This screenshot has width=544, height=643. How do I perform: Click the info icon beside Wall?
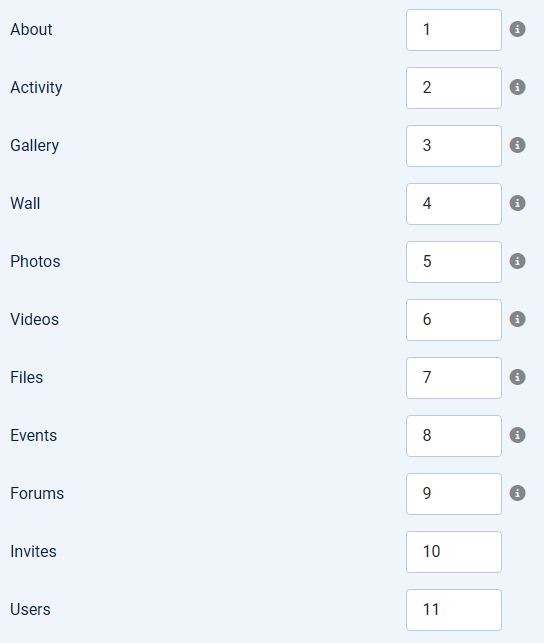point(517,203)
